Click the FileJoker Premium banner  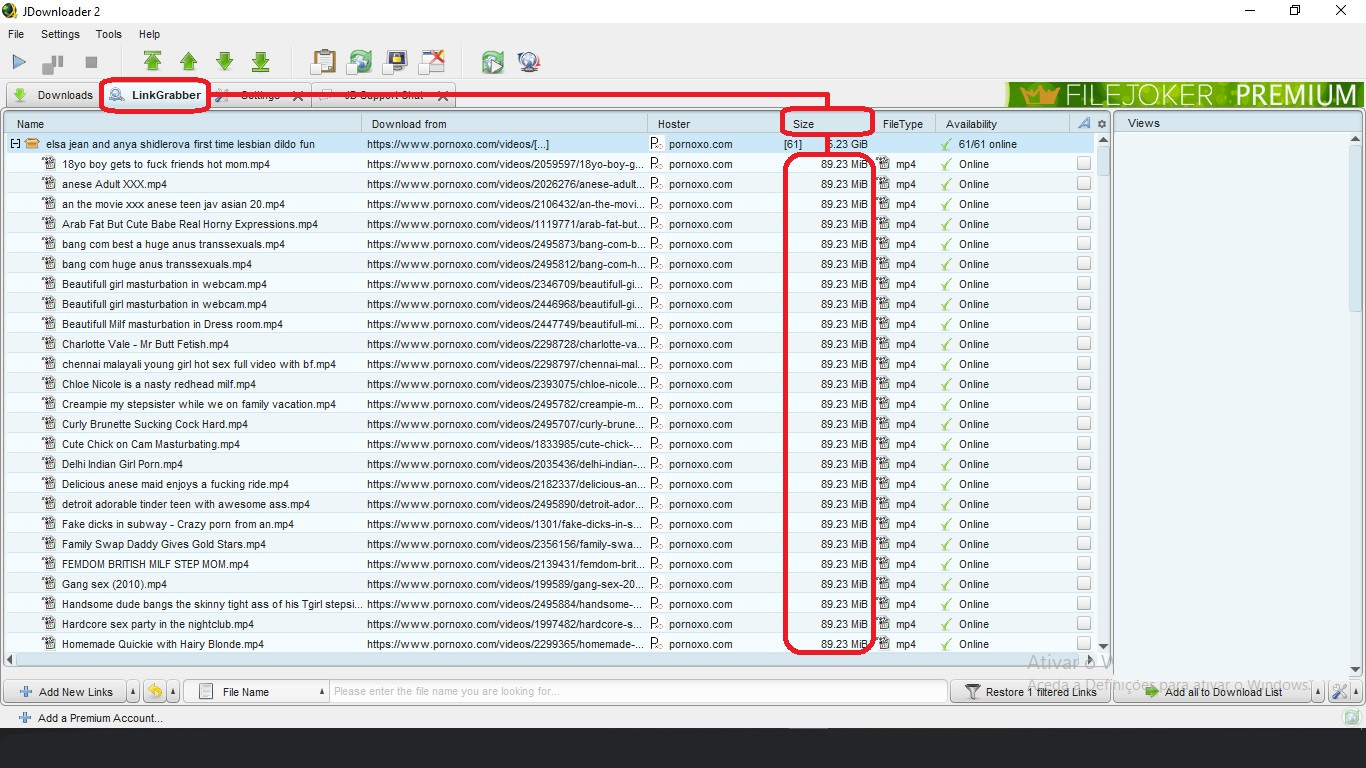[x=1184, y=95]
